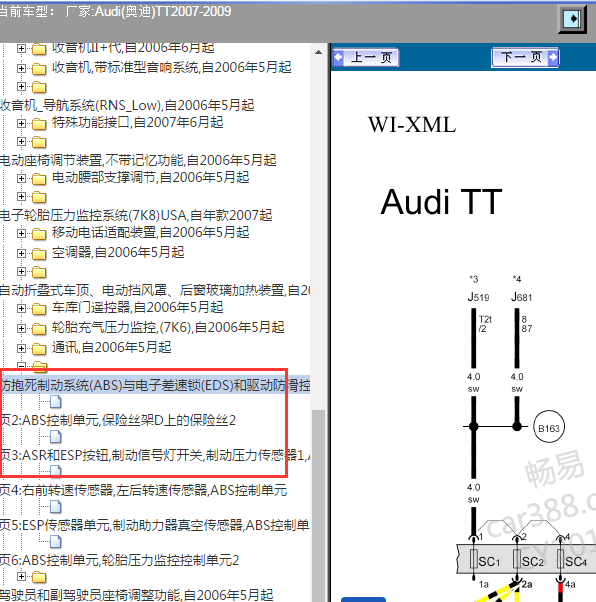Expand 移动电话适配装置 node
Screen dimensions: 596x602
(22, 233)
